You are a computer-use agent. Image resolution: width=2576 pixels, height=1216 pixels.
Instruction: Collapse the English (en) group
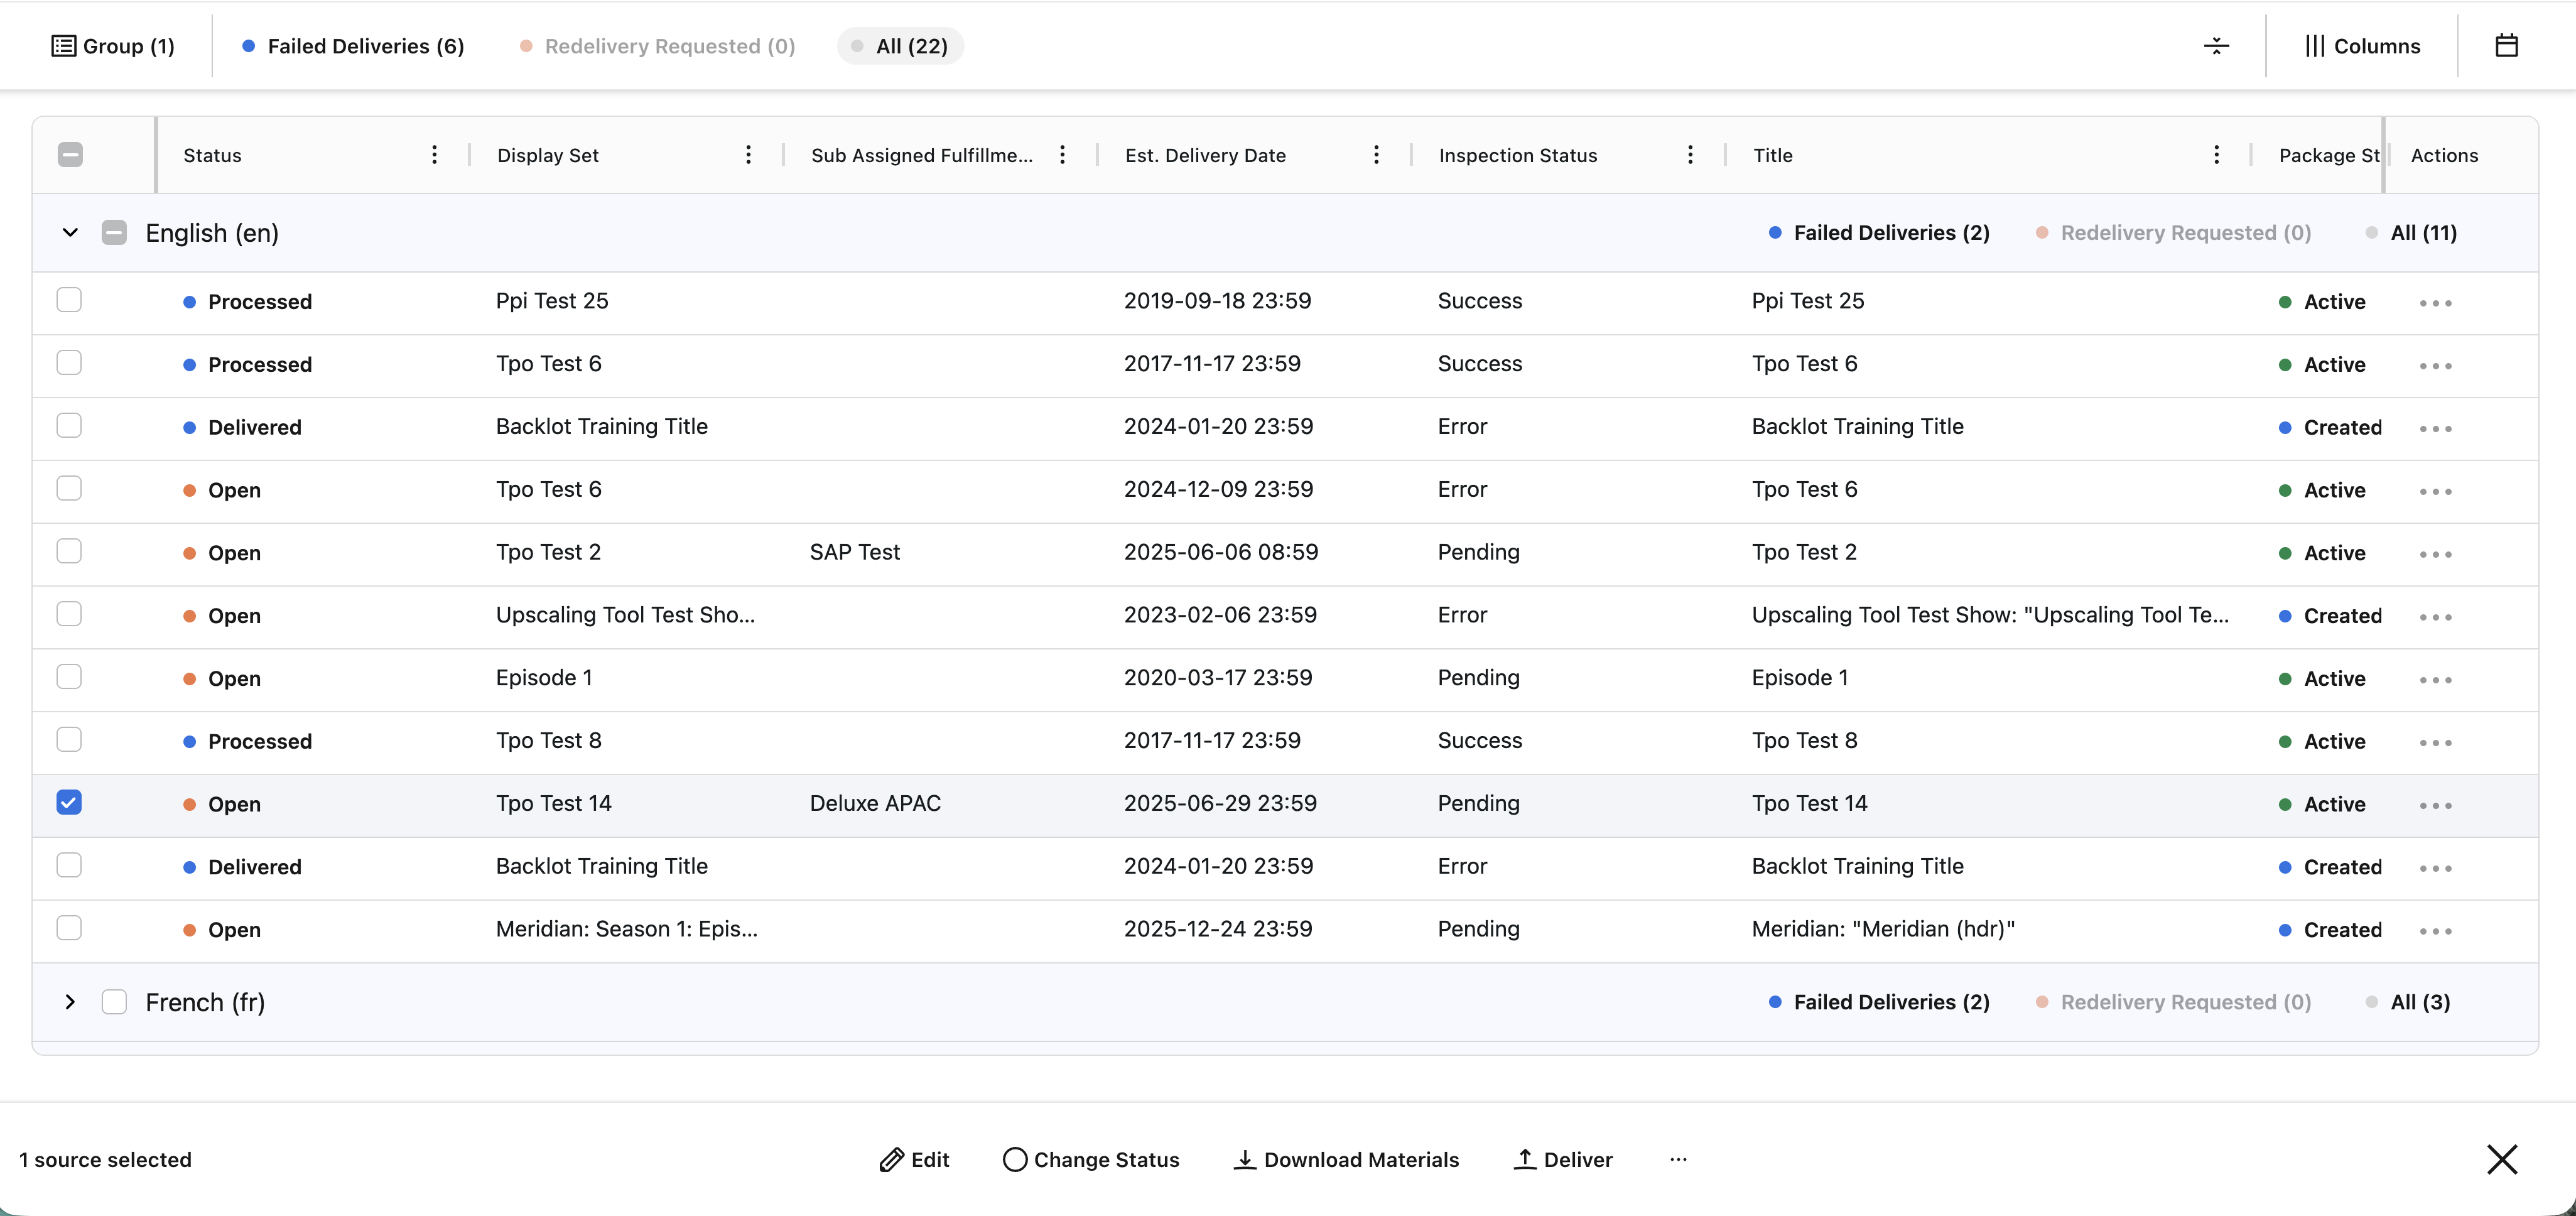[x=70, y=233]
